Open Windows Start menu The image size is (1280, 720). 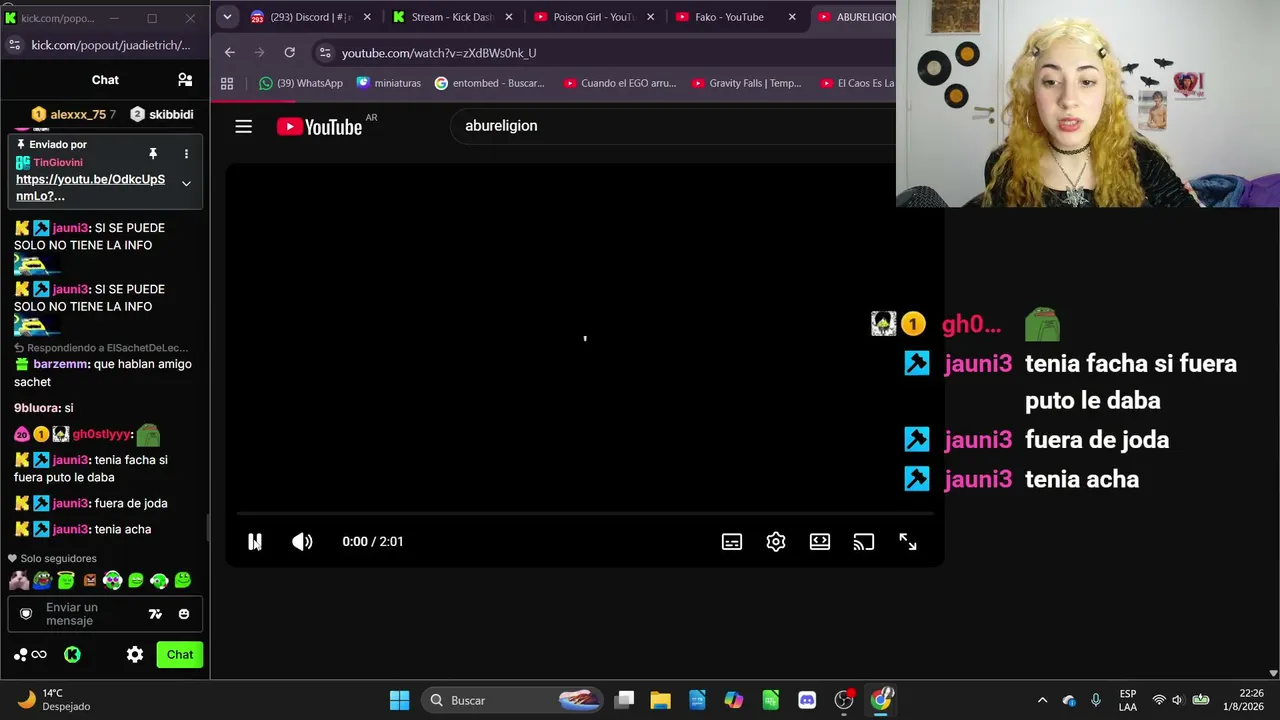pyautogui.click(x=399, y=700)
